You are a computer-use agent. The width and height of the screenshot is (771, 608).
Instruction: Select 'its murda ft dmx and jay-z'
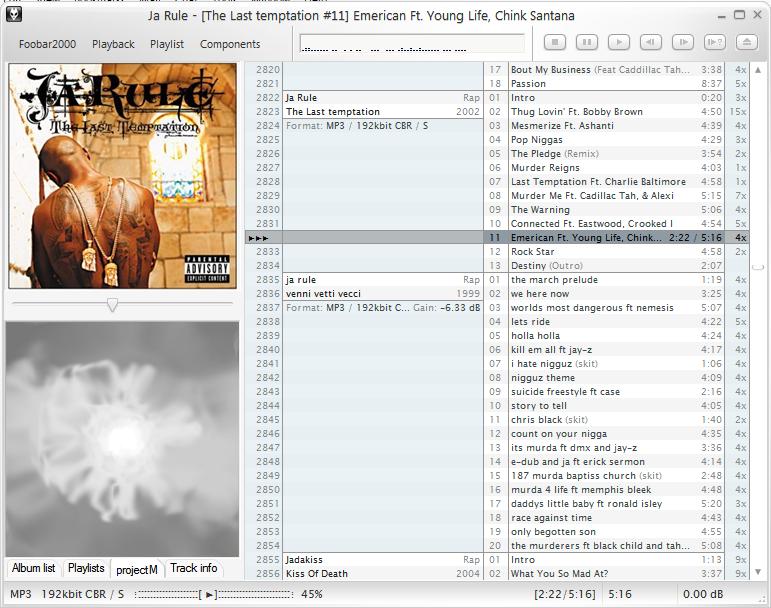pyautogui.click(x=616, y=448)
